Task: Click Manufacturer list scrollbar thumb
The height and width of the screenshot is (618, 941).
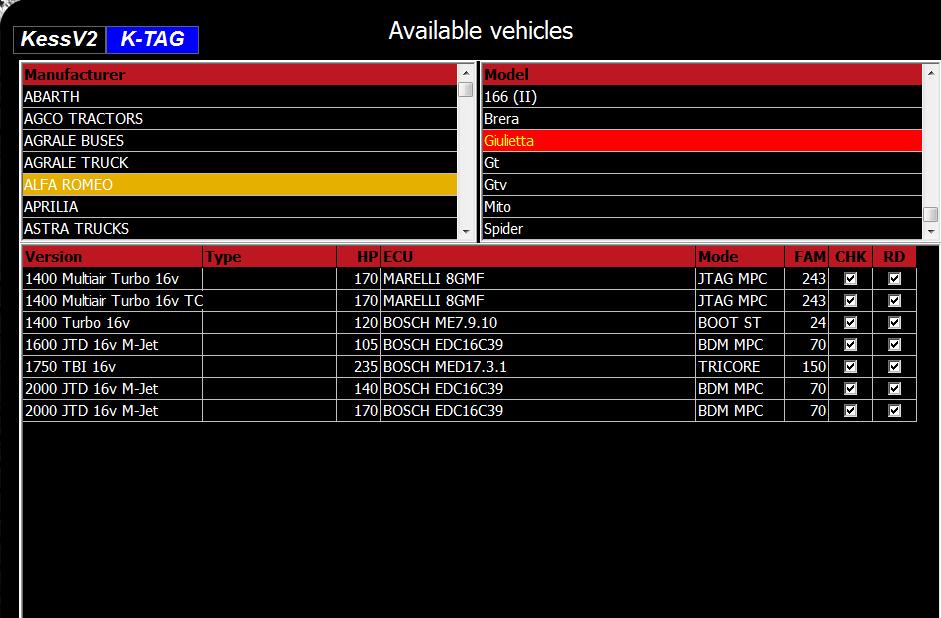Action: (x=466, y=89)
